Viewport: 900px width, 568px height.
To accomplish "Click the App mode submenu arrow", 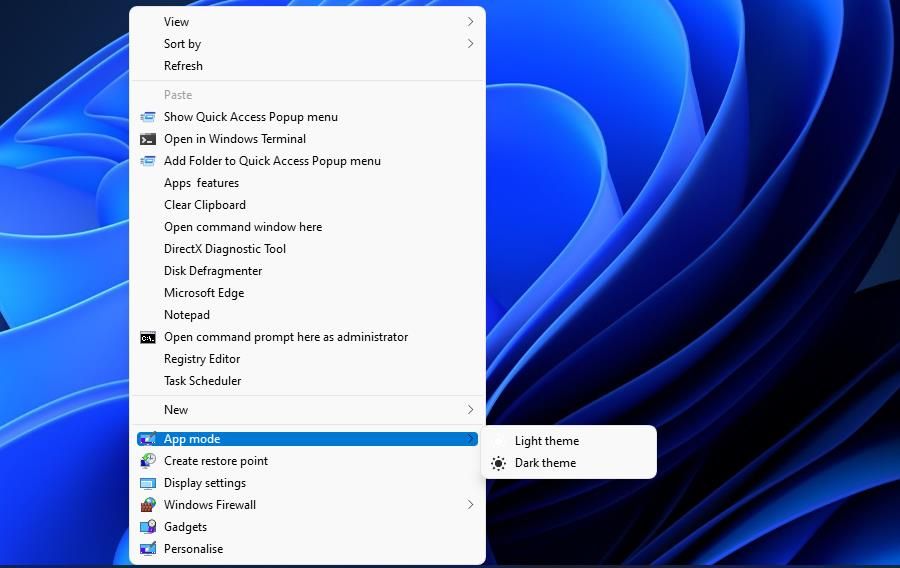I will pos(470,439).
